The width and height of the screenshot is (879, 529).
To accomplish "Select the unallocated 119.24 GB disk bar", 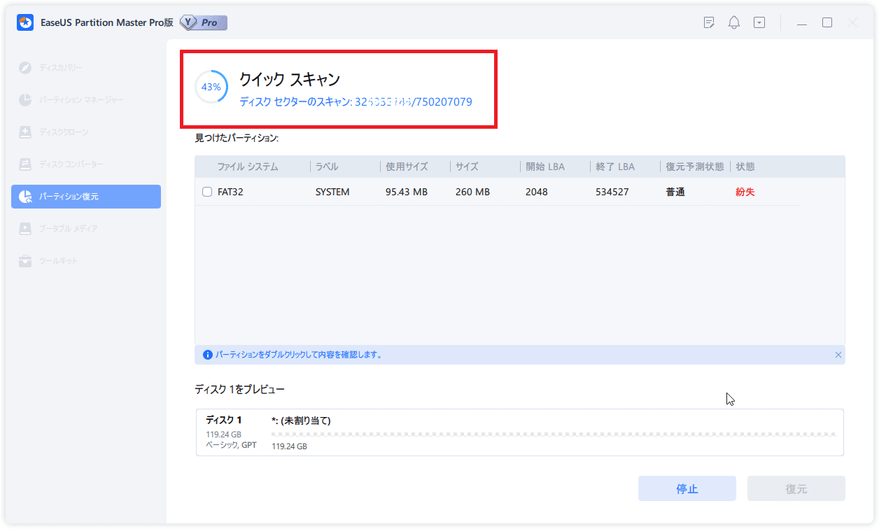I will click(553, 433).
